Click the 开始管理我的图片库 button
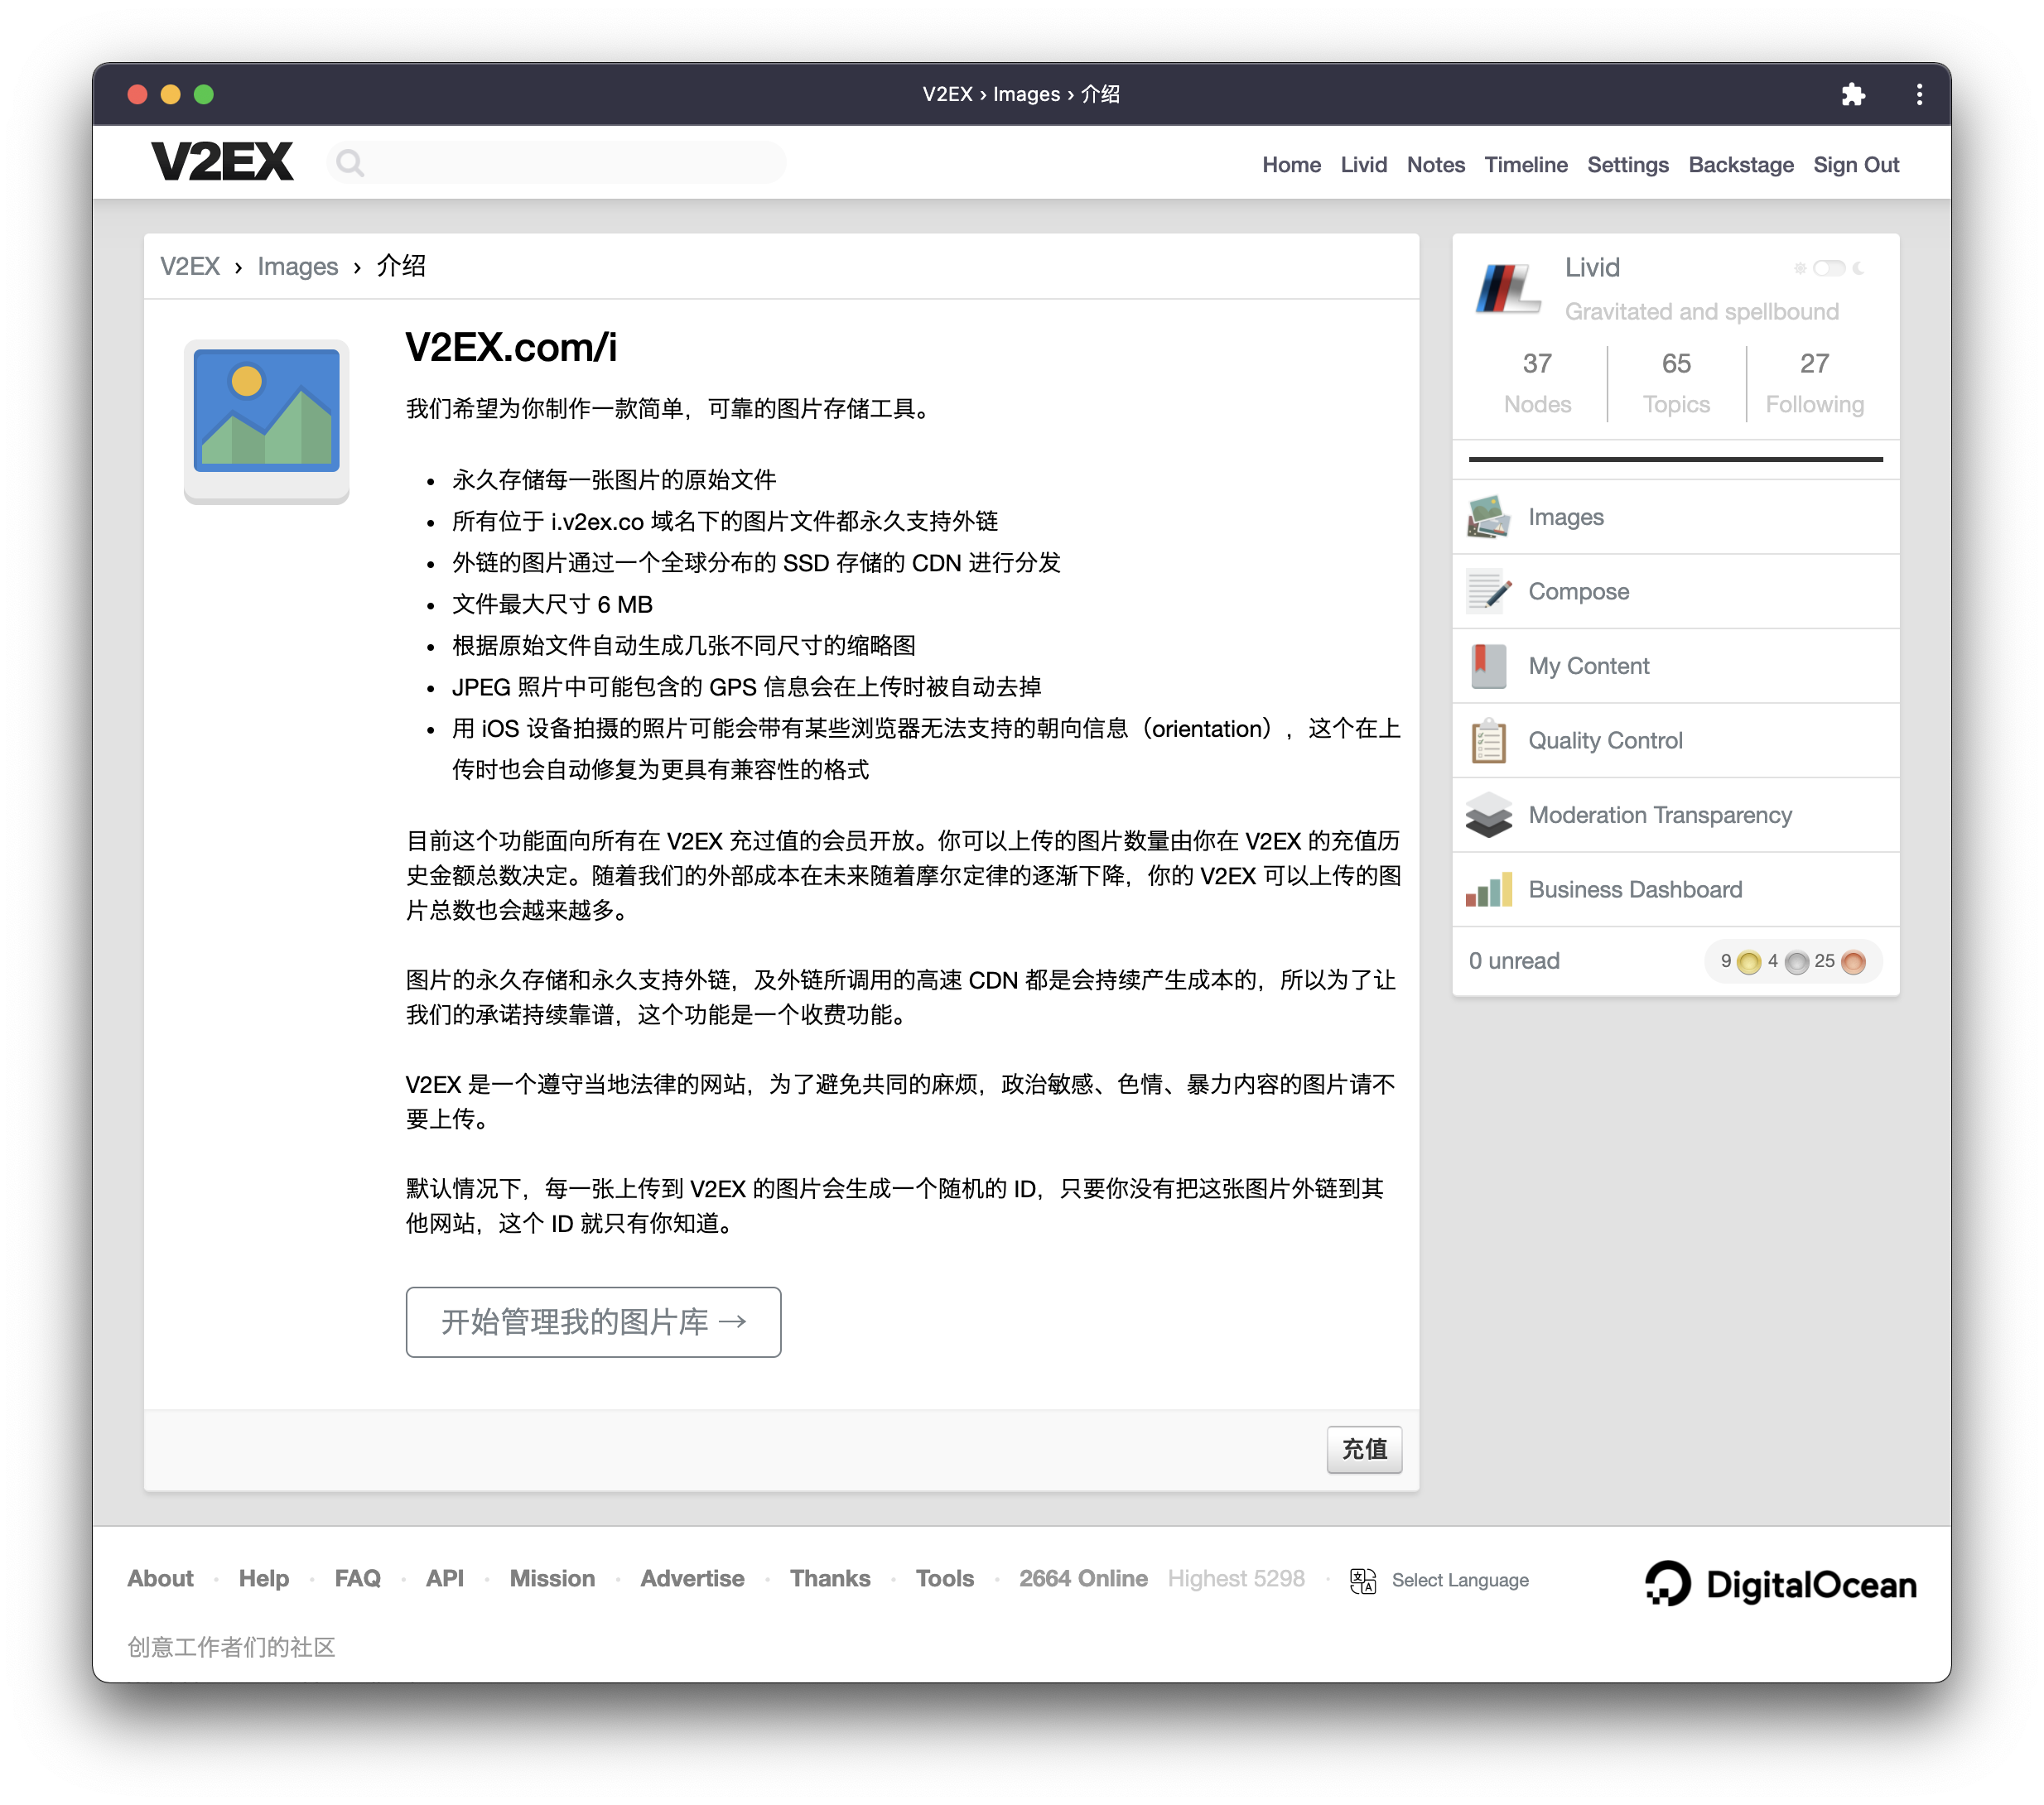This screenshot has height=1805, width=2044. [x=594, y=1322]
